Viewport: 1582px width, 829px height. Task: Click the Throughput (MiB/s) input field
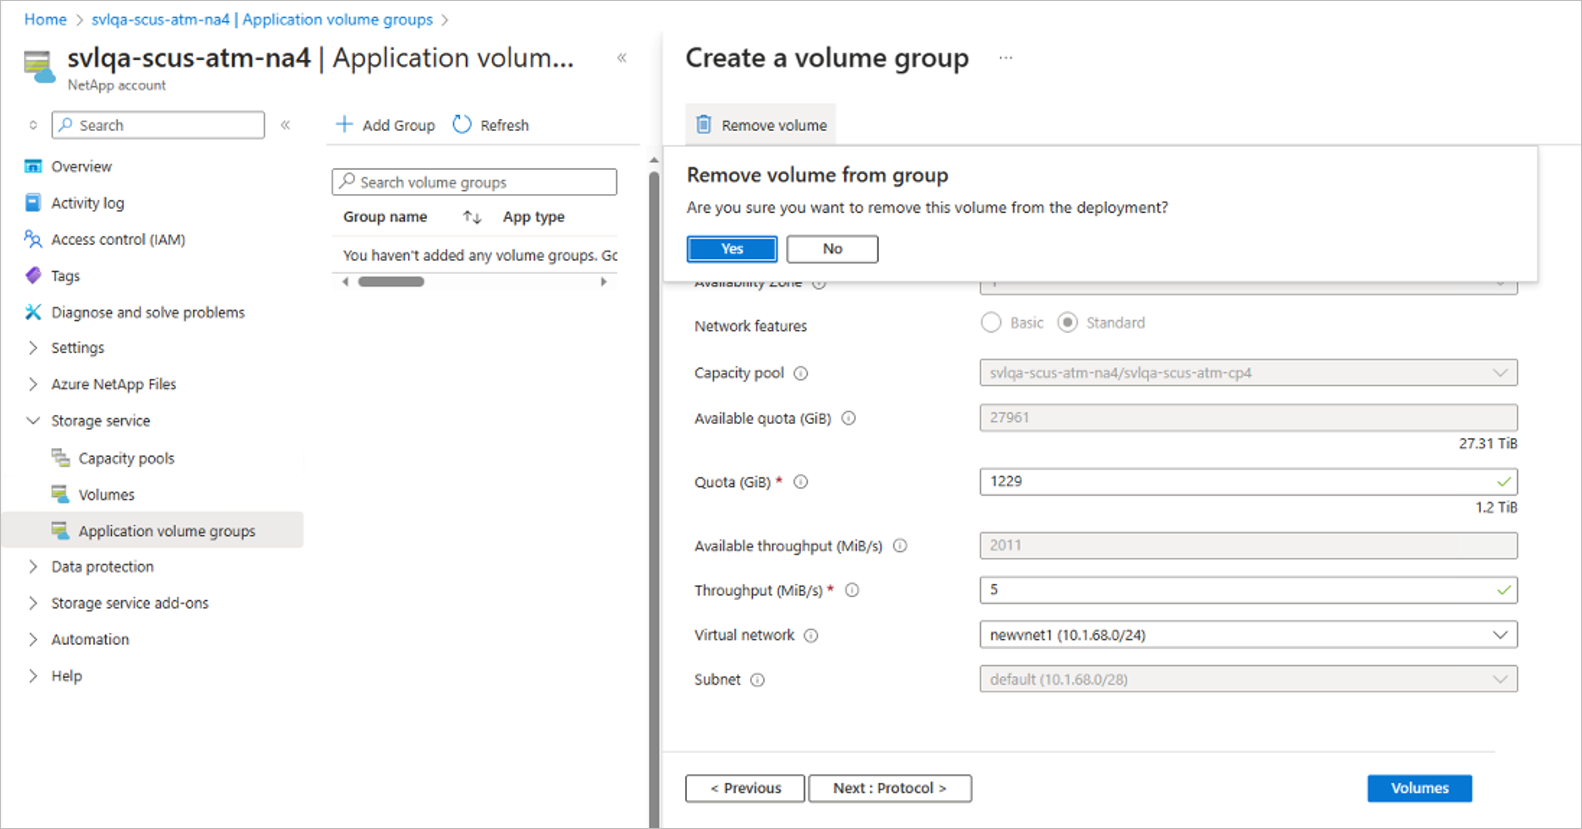1248,590
